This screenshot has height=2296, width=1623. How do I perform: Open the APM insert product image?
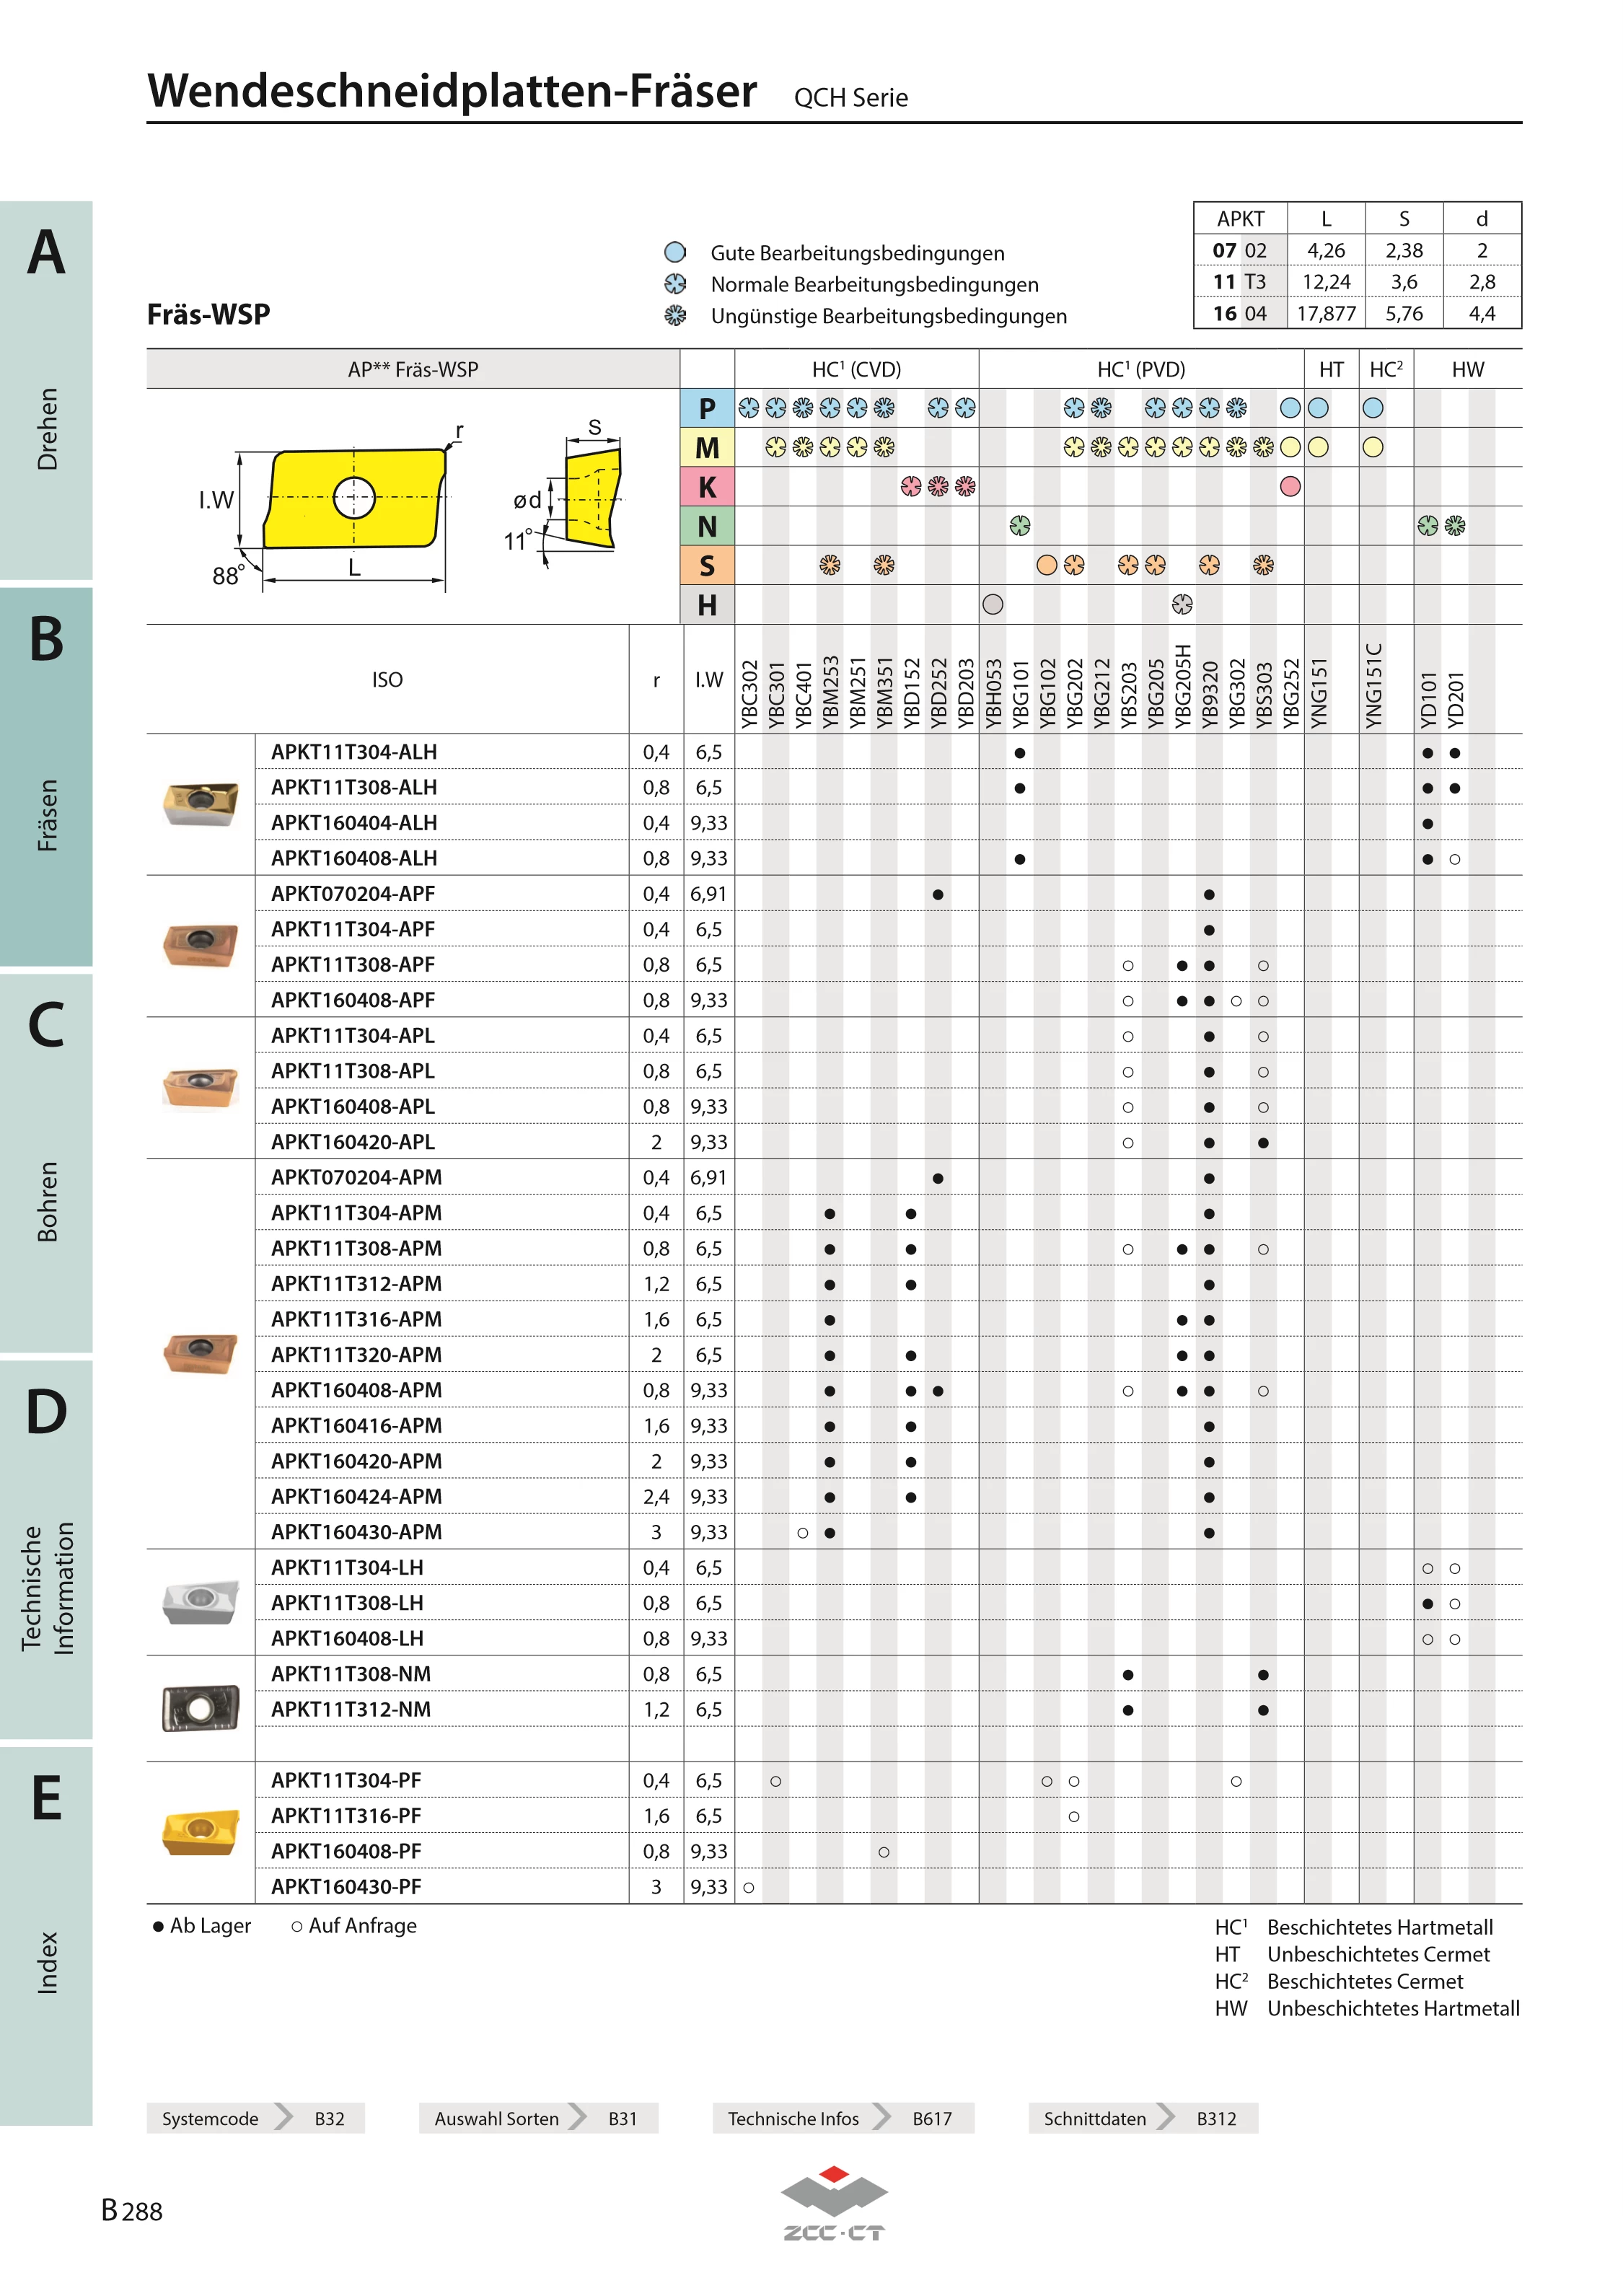pyautogui.click(x=200, y=1354)
